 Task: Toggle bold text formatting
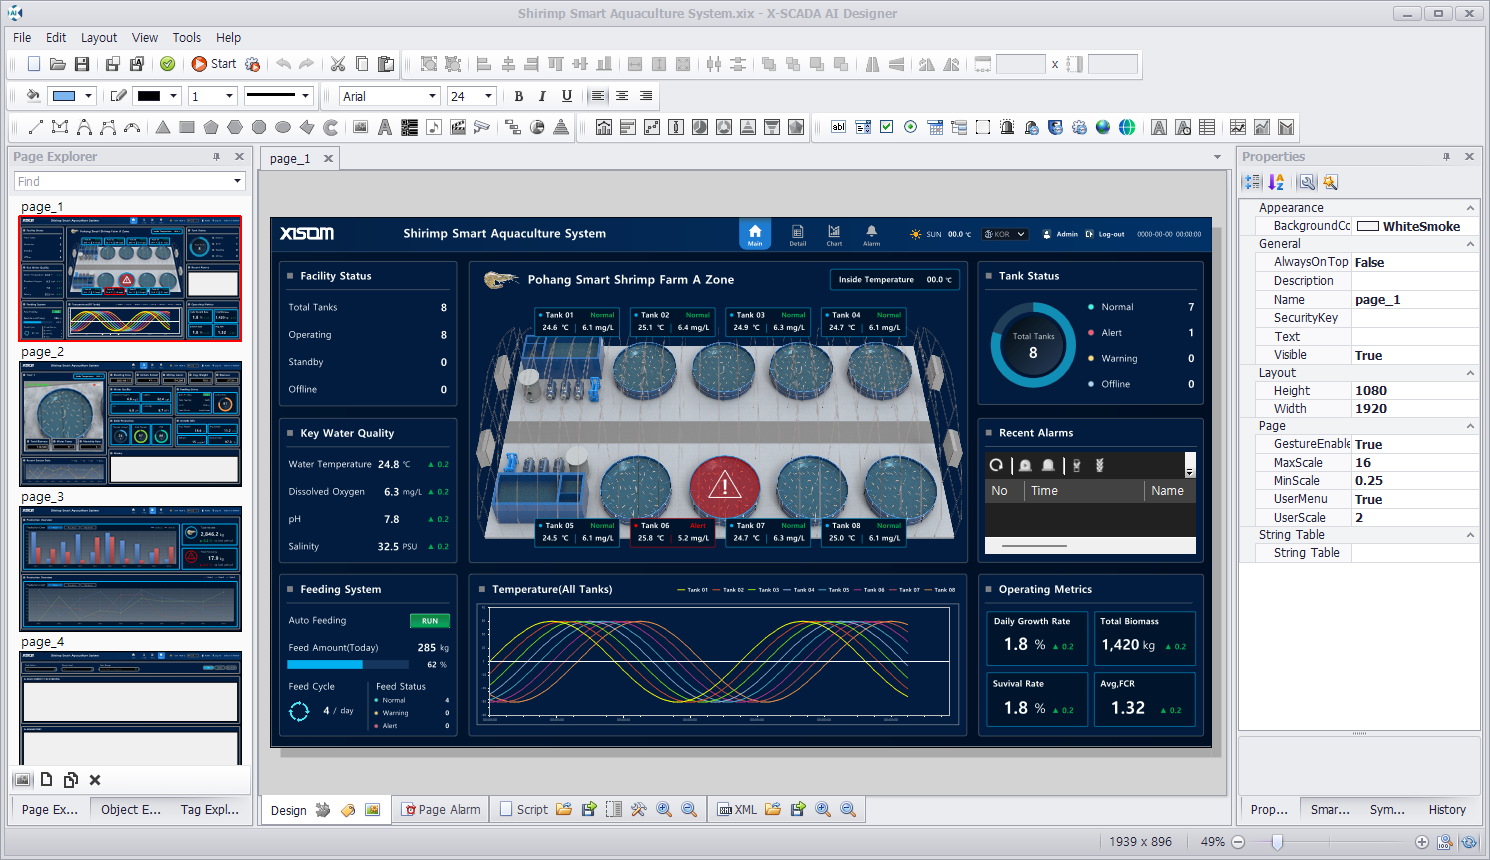point(518,96)
